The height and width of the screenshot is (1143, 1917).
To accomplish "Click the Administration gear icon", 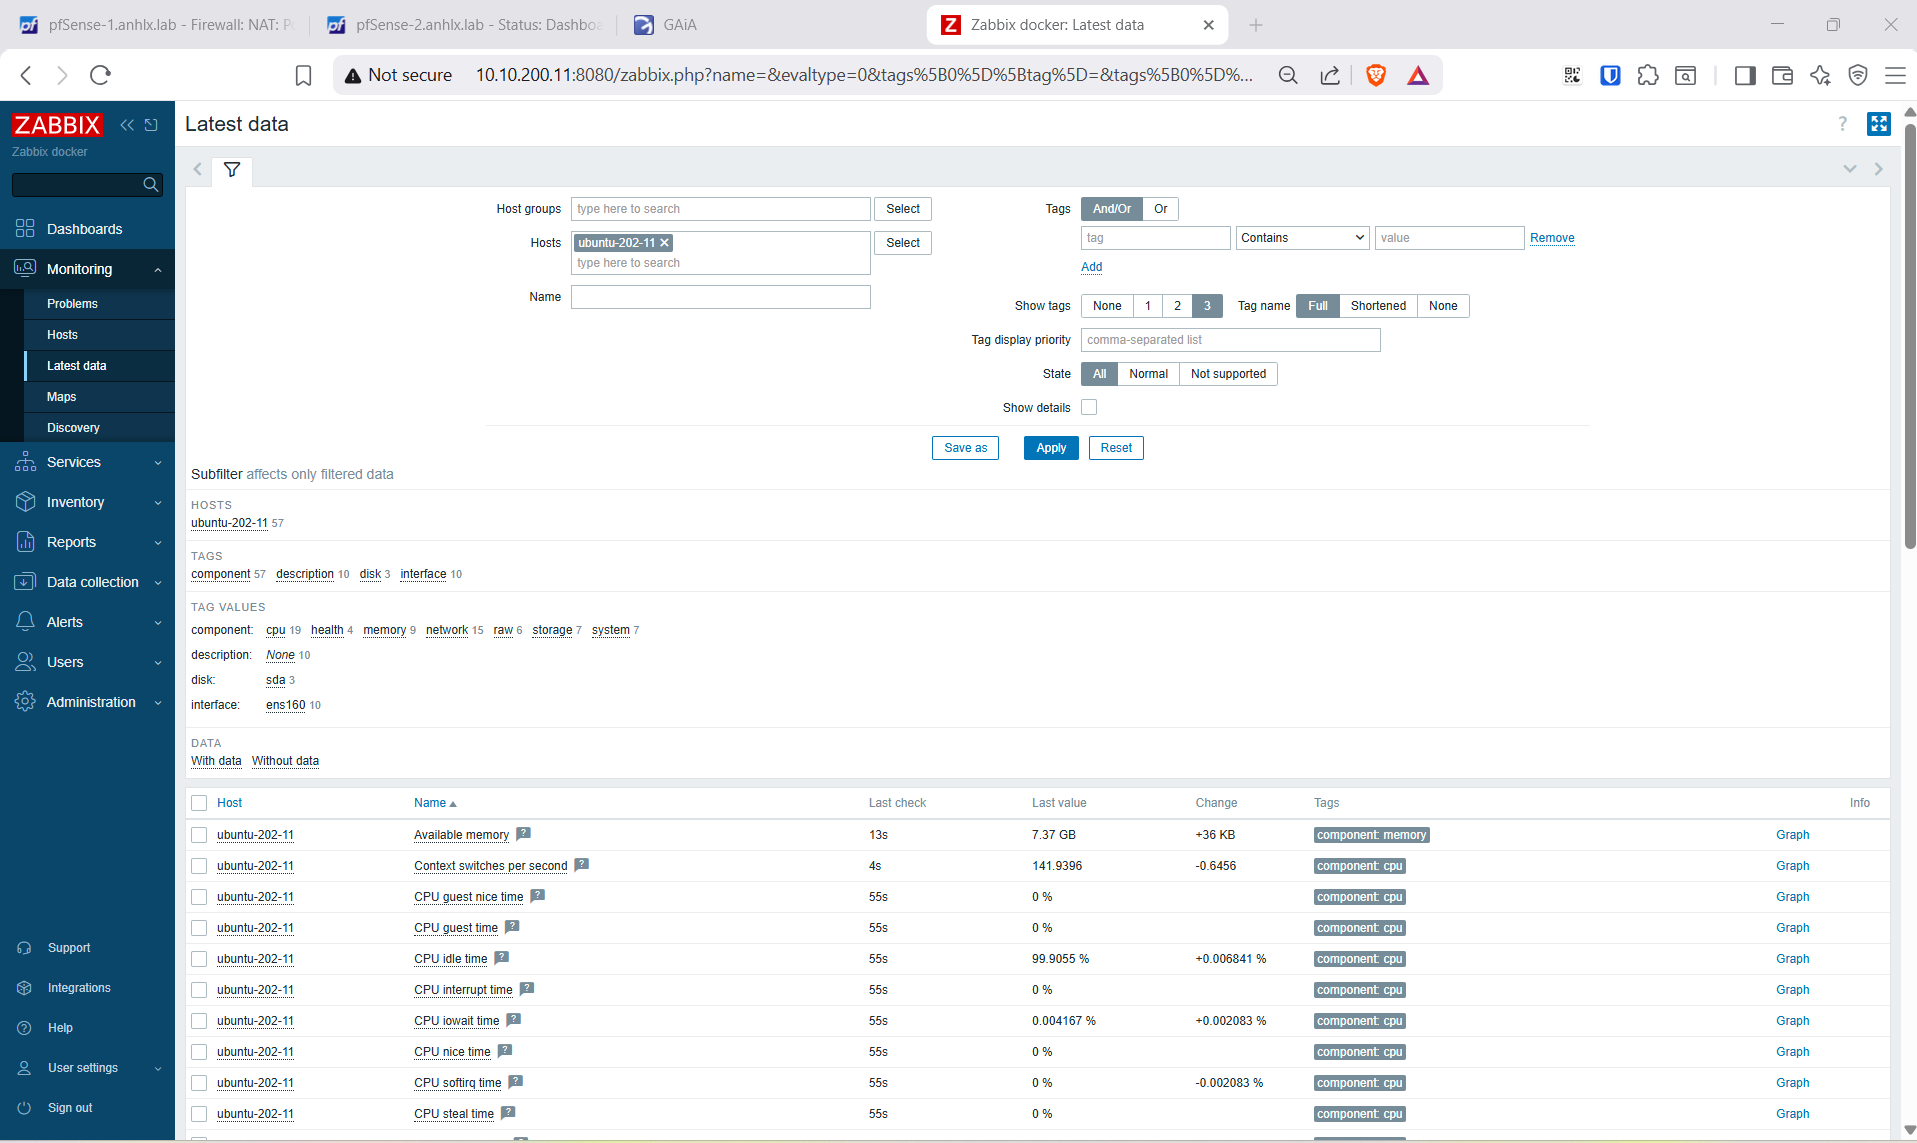I will coord(25,702).
